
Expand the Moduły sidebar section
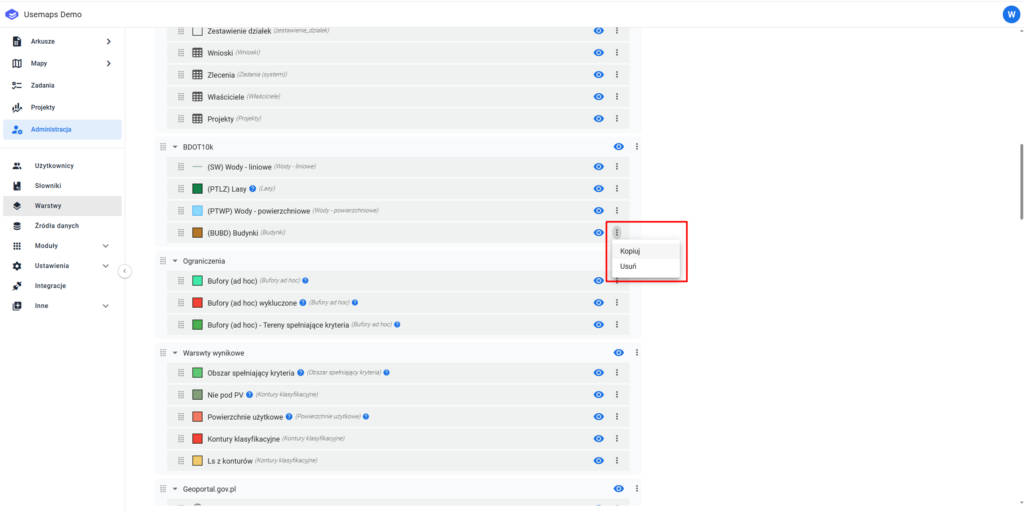point(105,246)
